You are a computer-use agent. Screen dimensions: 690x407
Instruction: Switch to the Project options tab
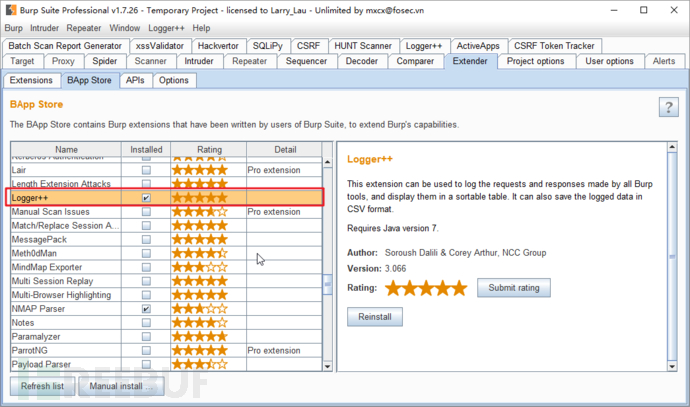pyautogui.click(x=536, y=61)
